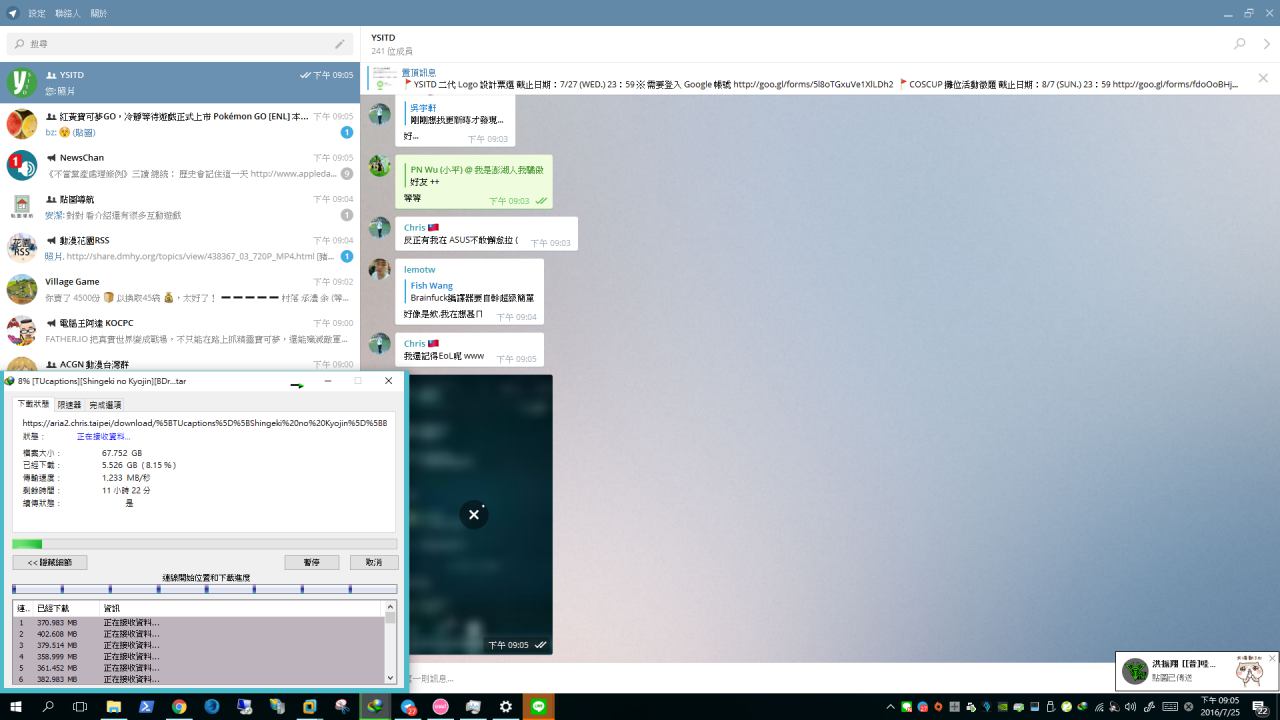Viewport: 1280px width, 720px height.
Task: Show hidden system tray icons
Action: [x=891, y=707]
